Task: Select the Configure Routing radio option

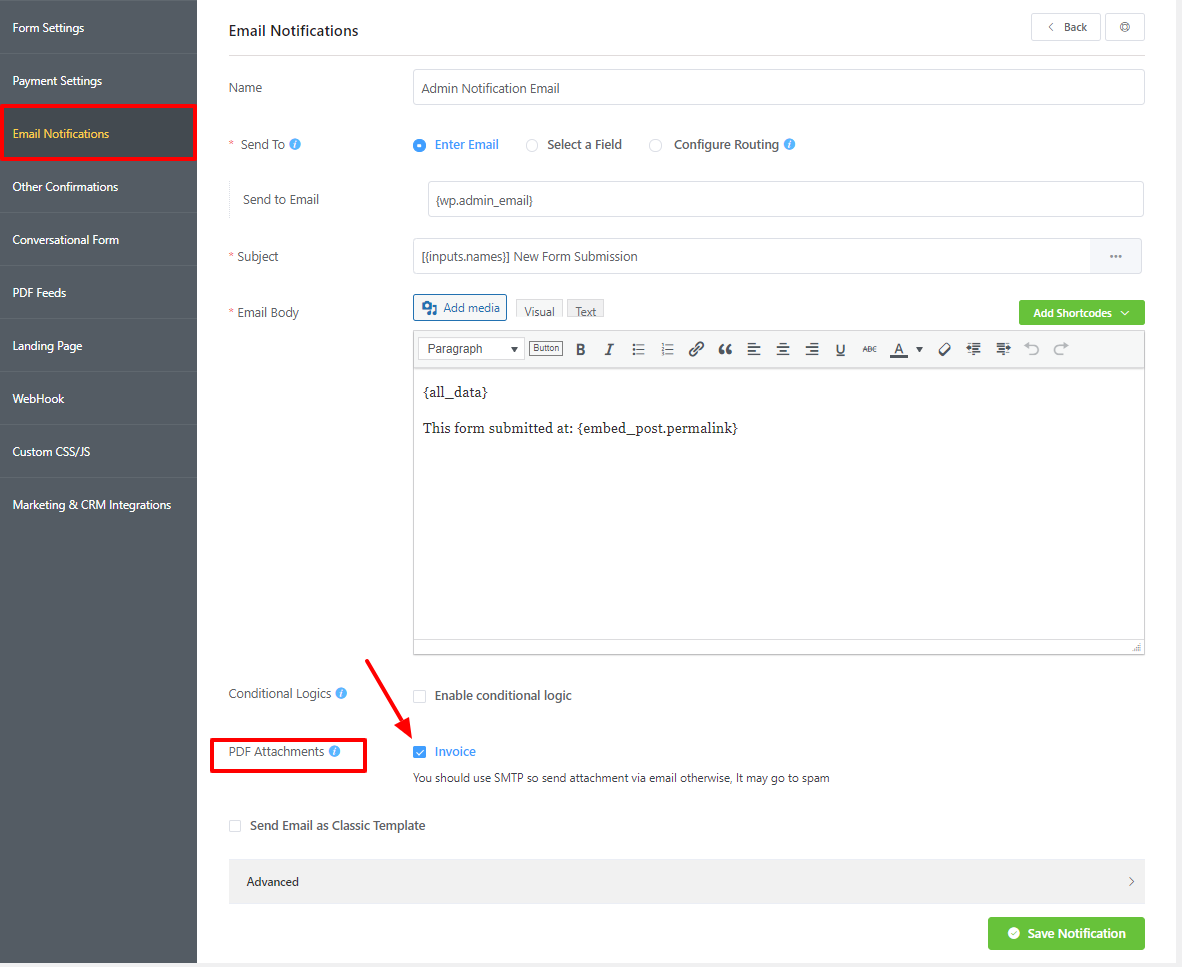Action: pyautogui.click(x=655, y=145)
